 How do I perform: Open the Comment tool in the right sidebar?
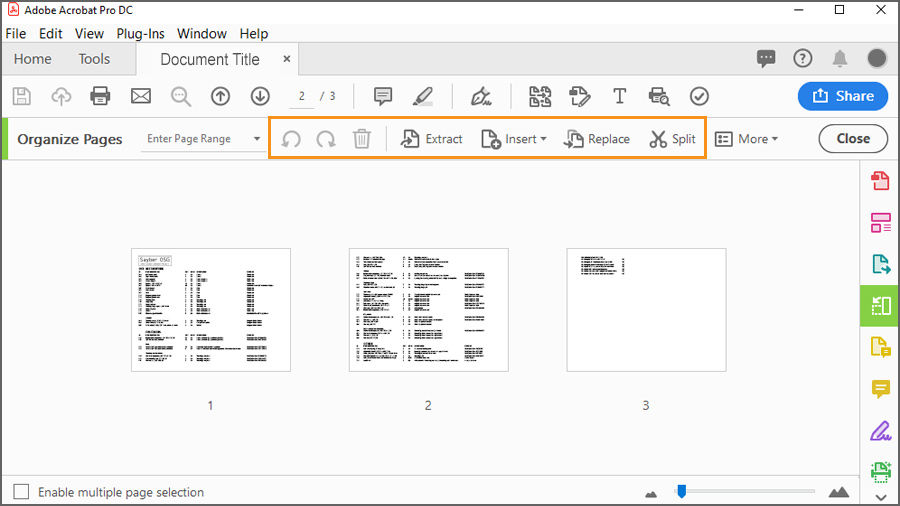point(880,389)
